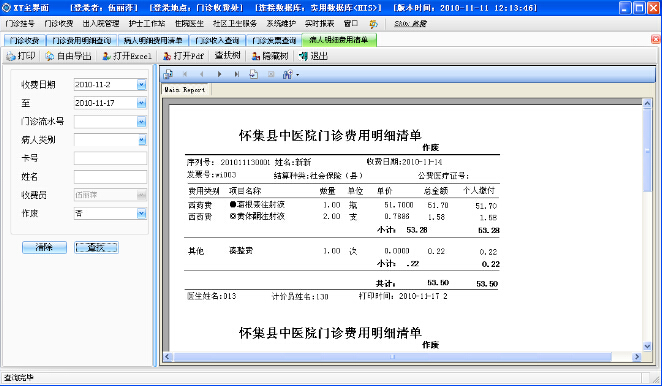Open the 收费员 cashier dropdown

pos(141,195)
